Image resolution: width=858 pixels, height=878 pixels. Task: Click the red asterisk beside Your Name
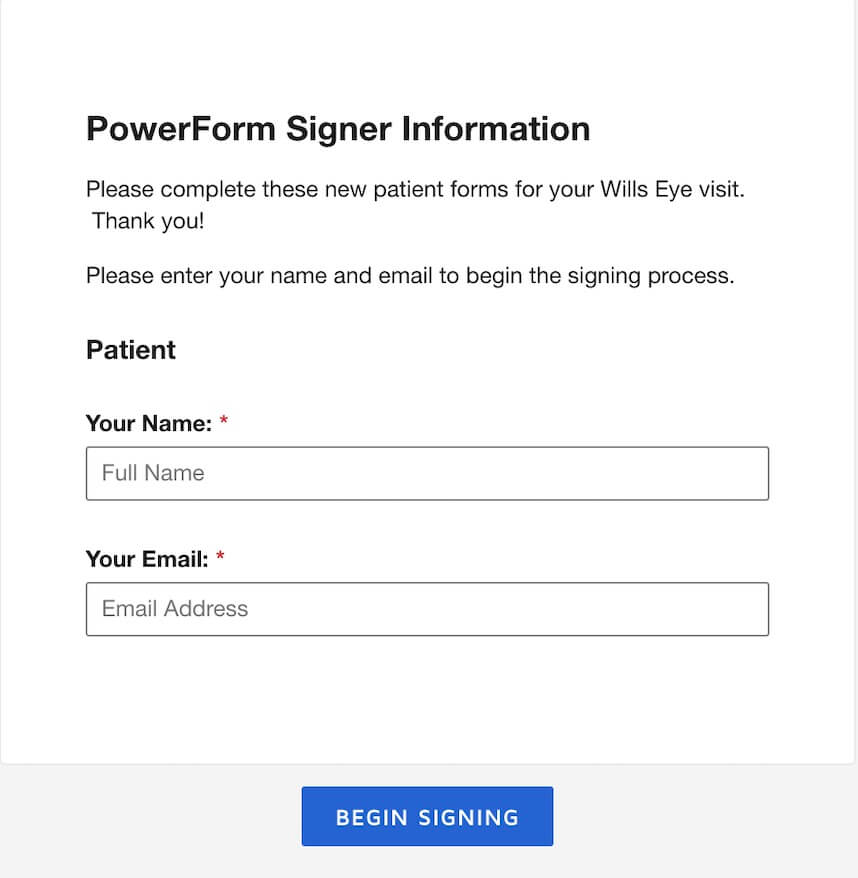[224, 423]
